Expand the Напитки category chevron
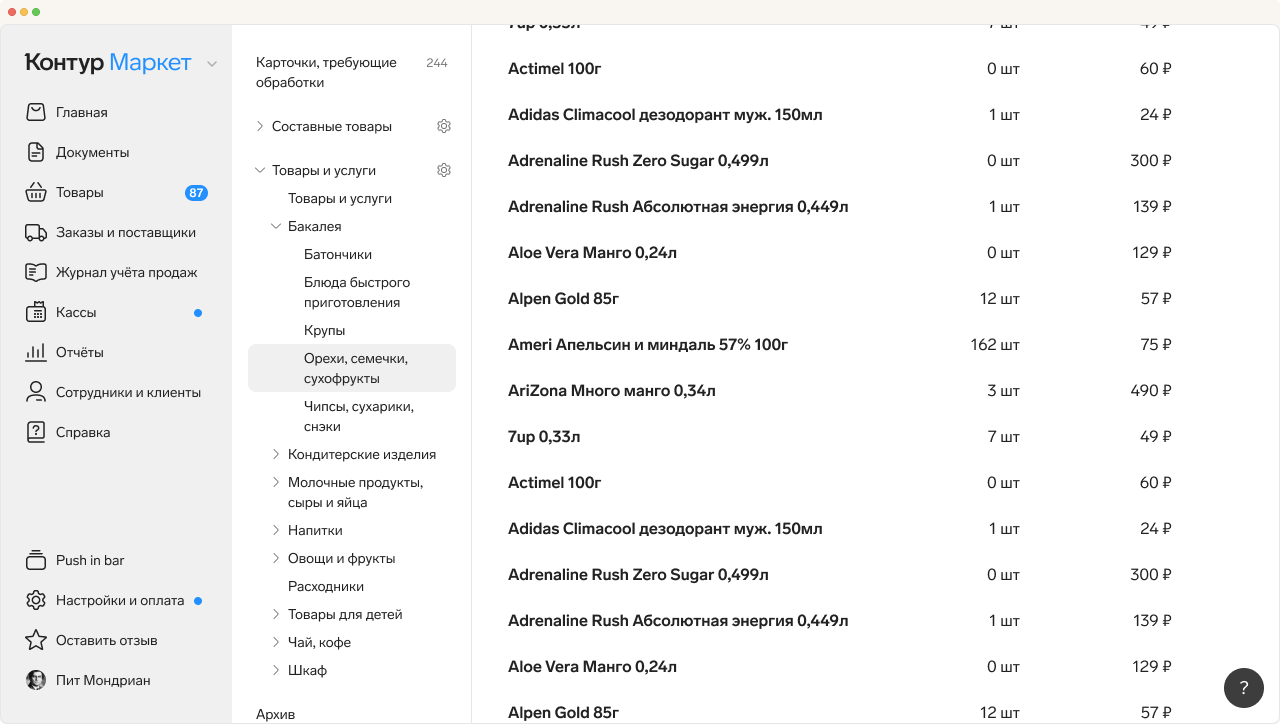Image resolution: width=1280 pixels, height=724 pixels. 276,530
